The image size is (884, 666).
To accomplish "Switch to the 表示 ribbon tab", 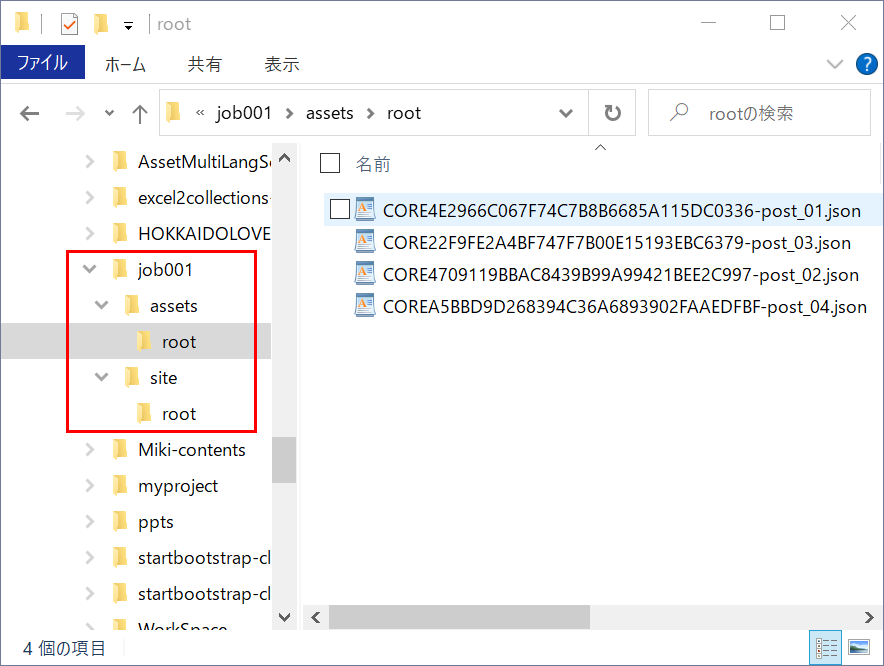I will 282,64.
